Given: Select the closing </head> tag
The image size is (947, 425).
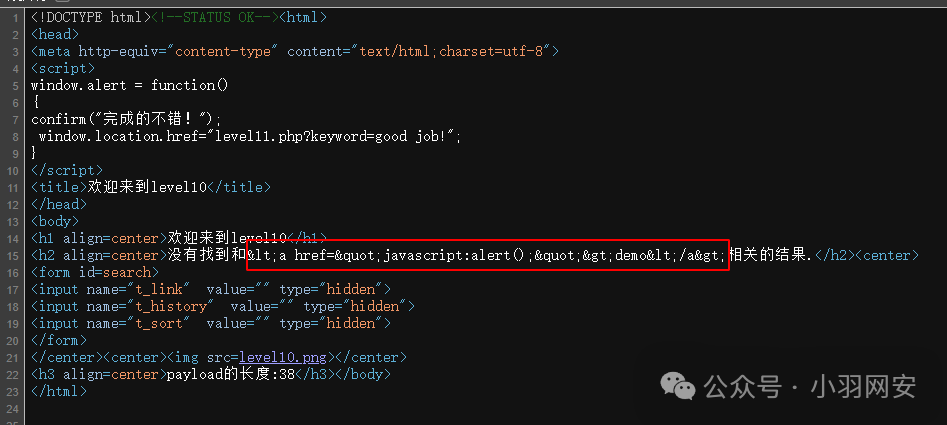Looking at the screenshot, I should [x=59, y=204].
